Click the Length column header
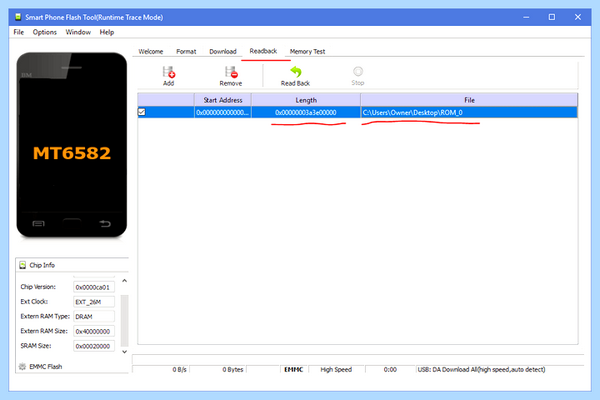Screen dimensions: 600x400 tap(306, 100)
